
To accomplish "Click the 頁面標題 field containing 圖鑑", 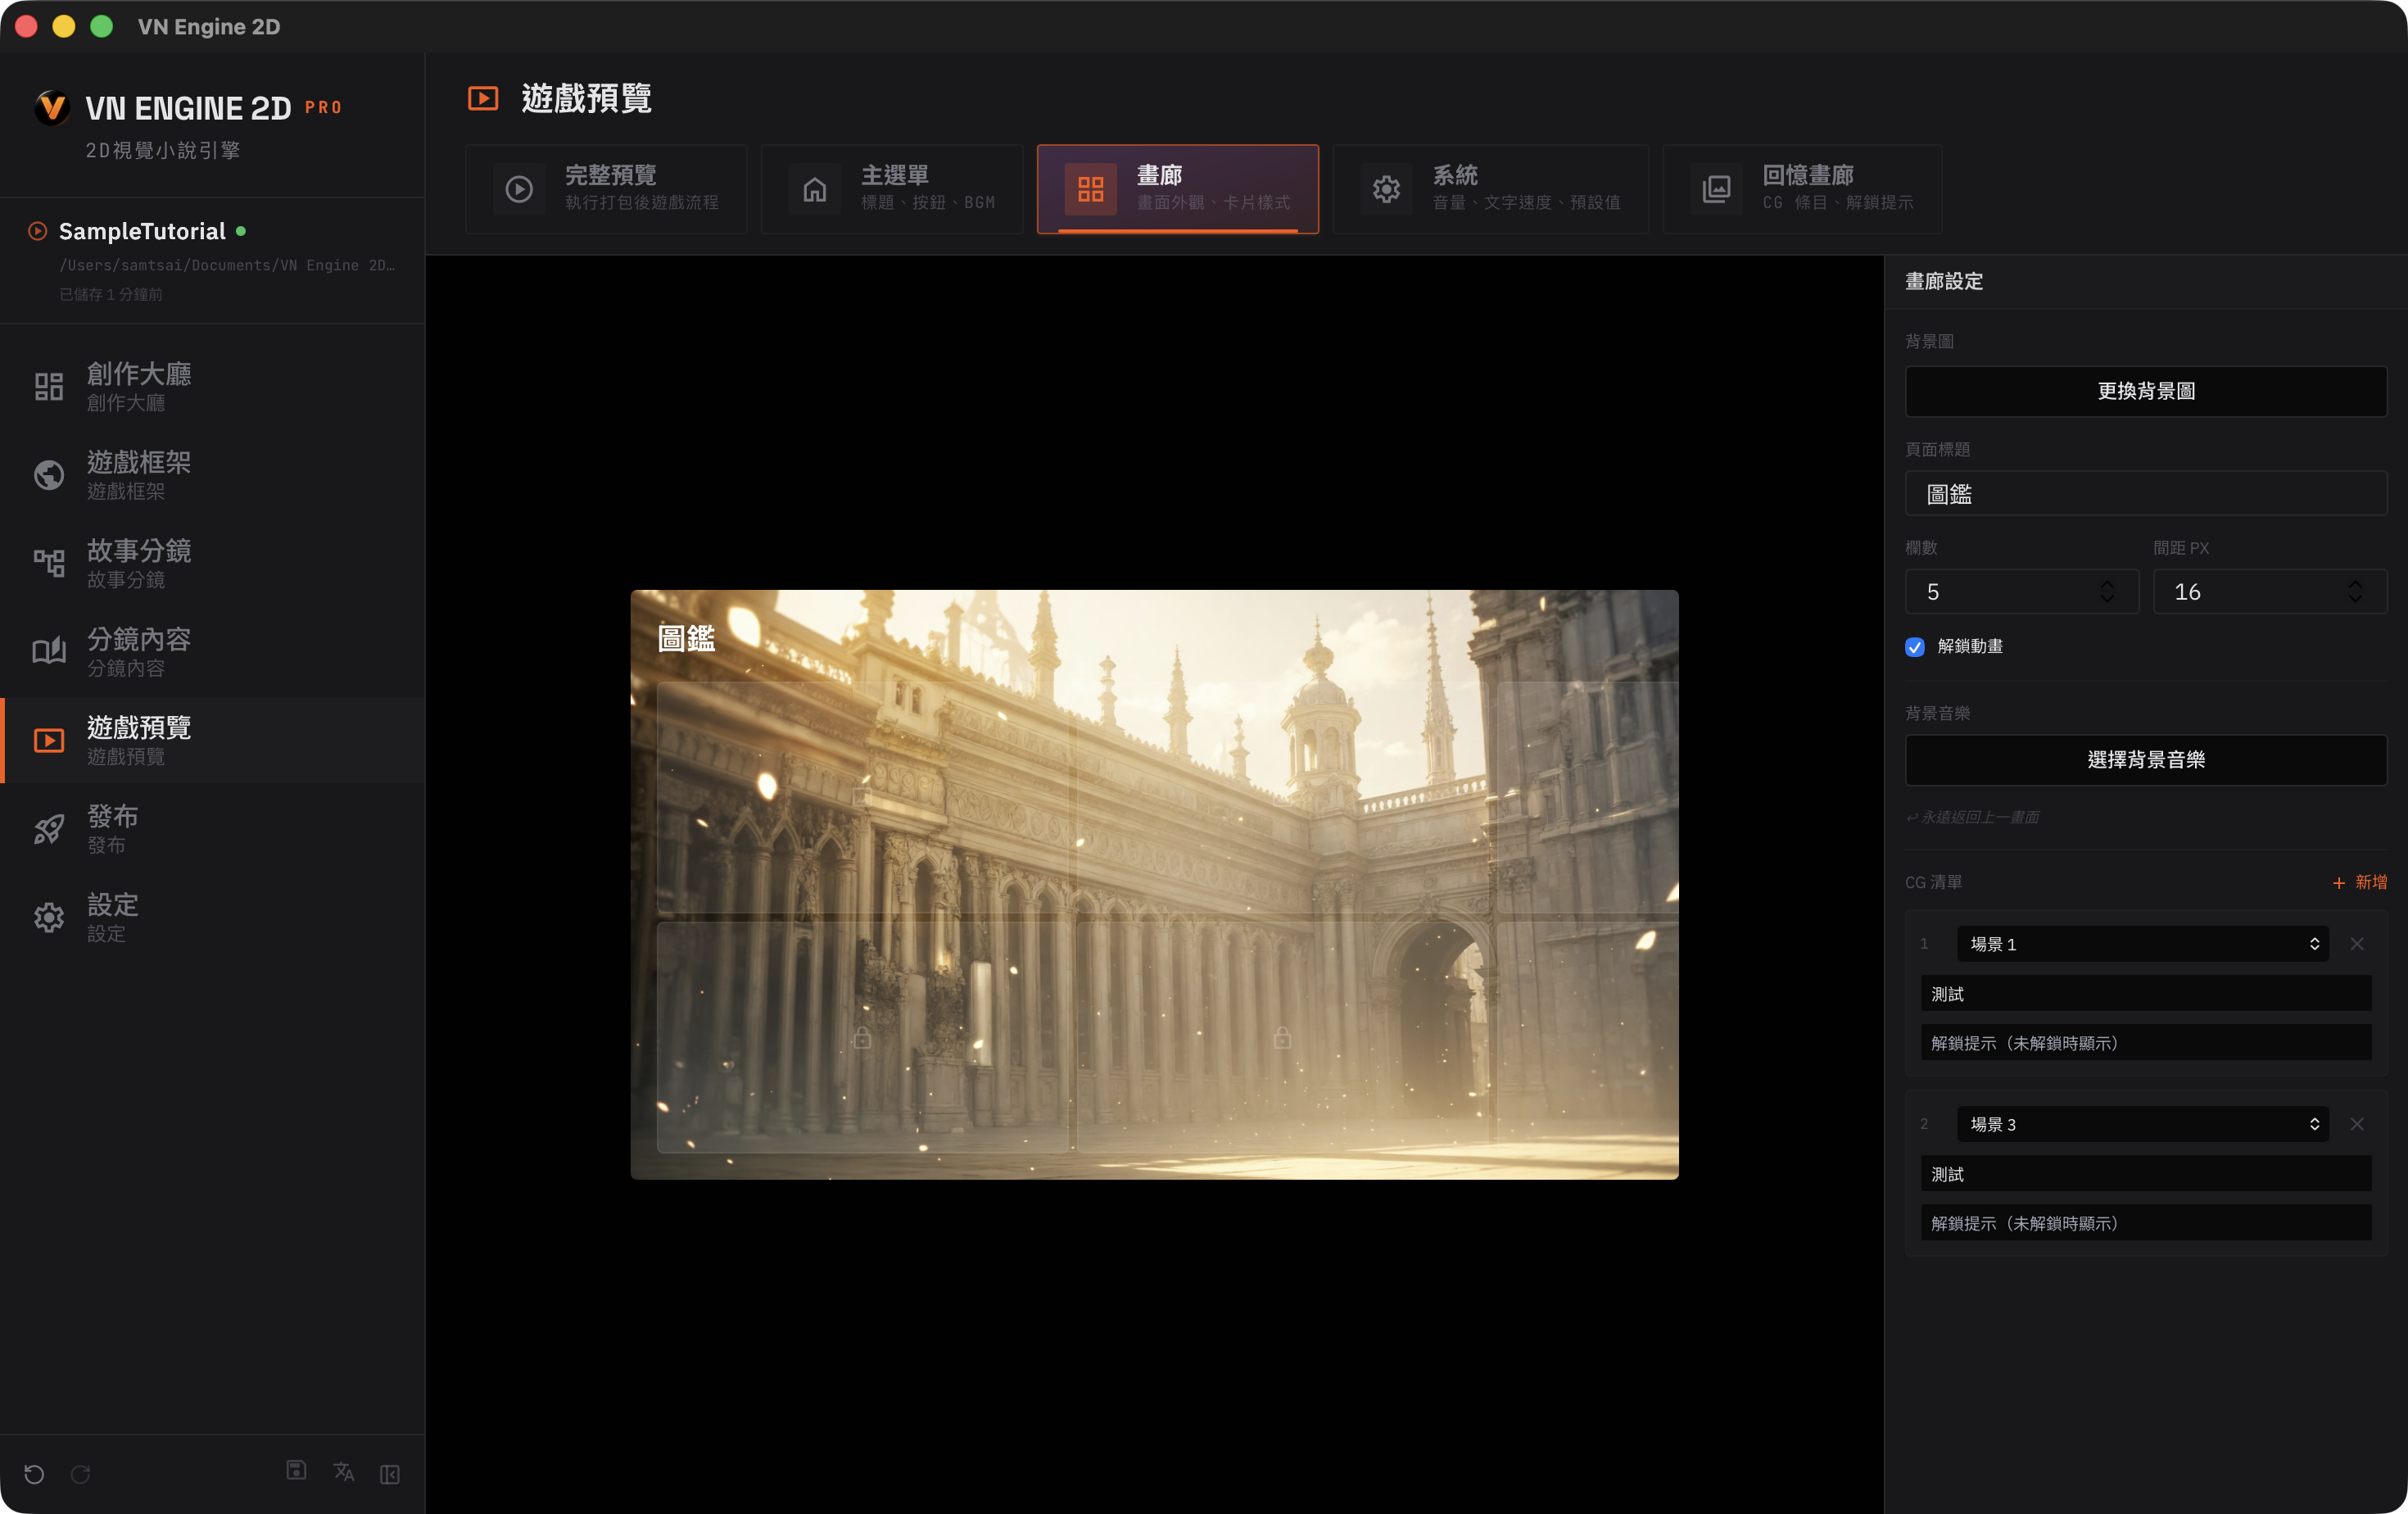I will [2146, 494].
